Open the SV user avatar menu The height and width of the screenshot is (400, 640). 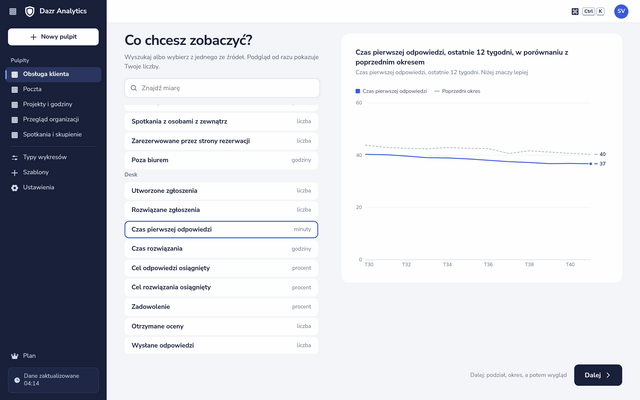pyautogui.click(x=621, y=11)
